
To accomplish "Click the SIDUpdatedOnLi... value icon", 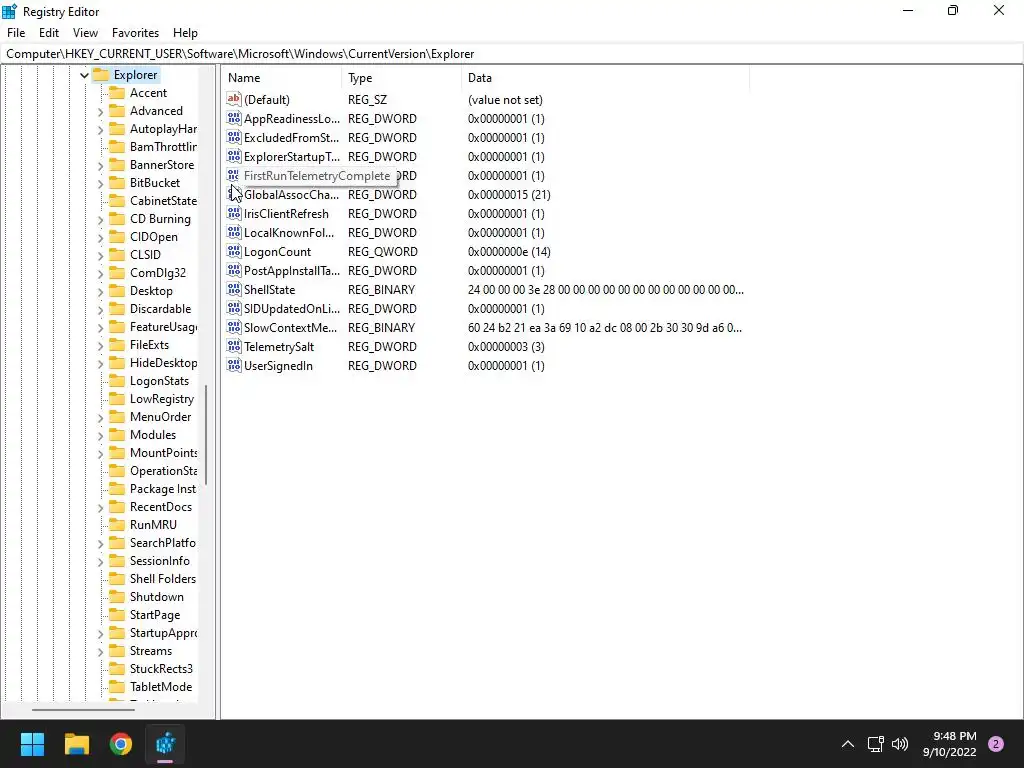I will 234,308.
